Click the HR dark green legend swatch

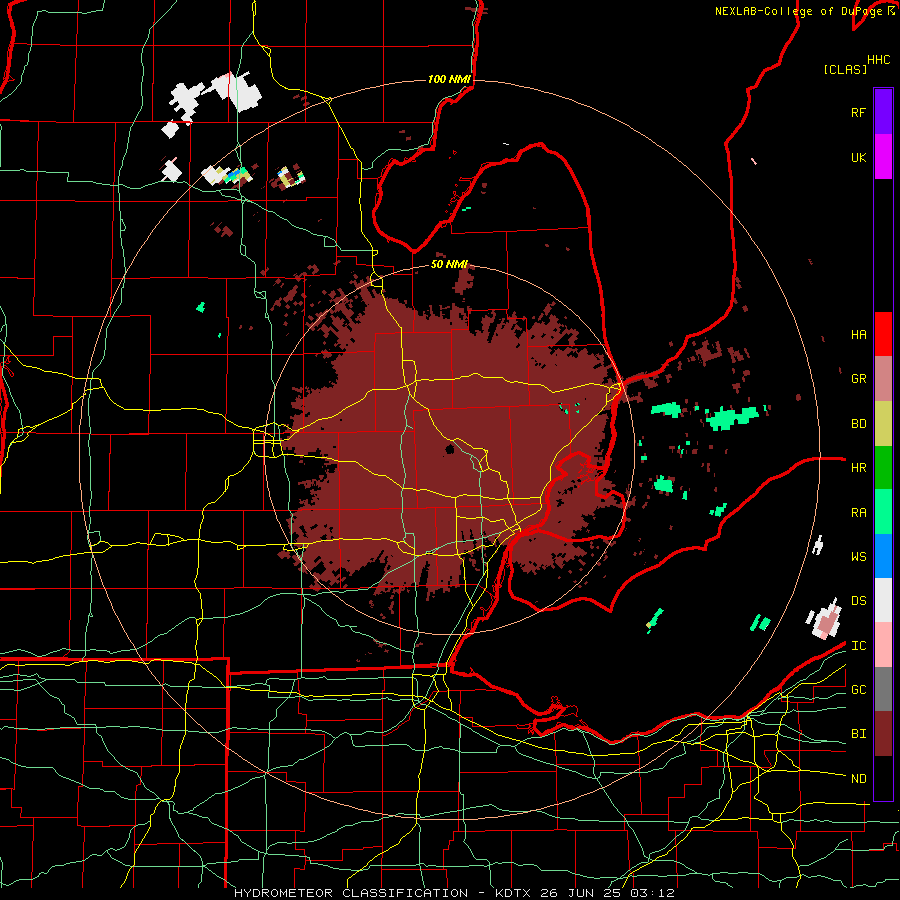tap(883, 468)
